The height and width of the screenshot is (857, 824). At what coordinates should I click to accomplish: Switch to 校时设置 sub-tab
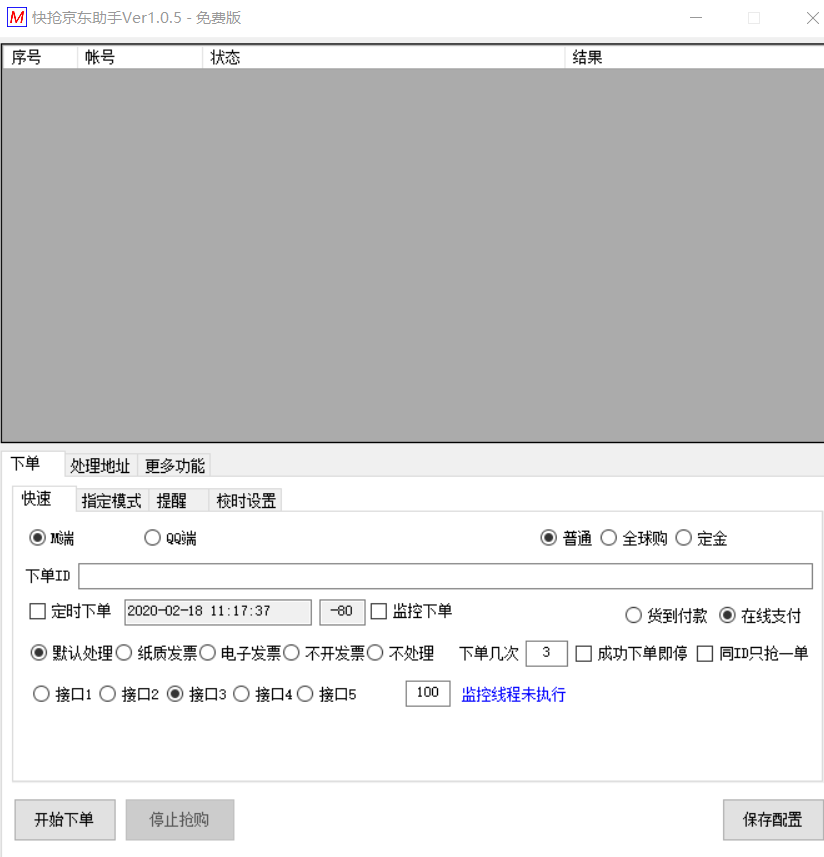click(246, 501)
